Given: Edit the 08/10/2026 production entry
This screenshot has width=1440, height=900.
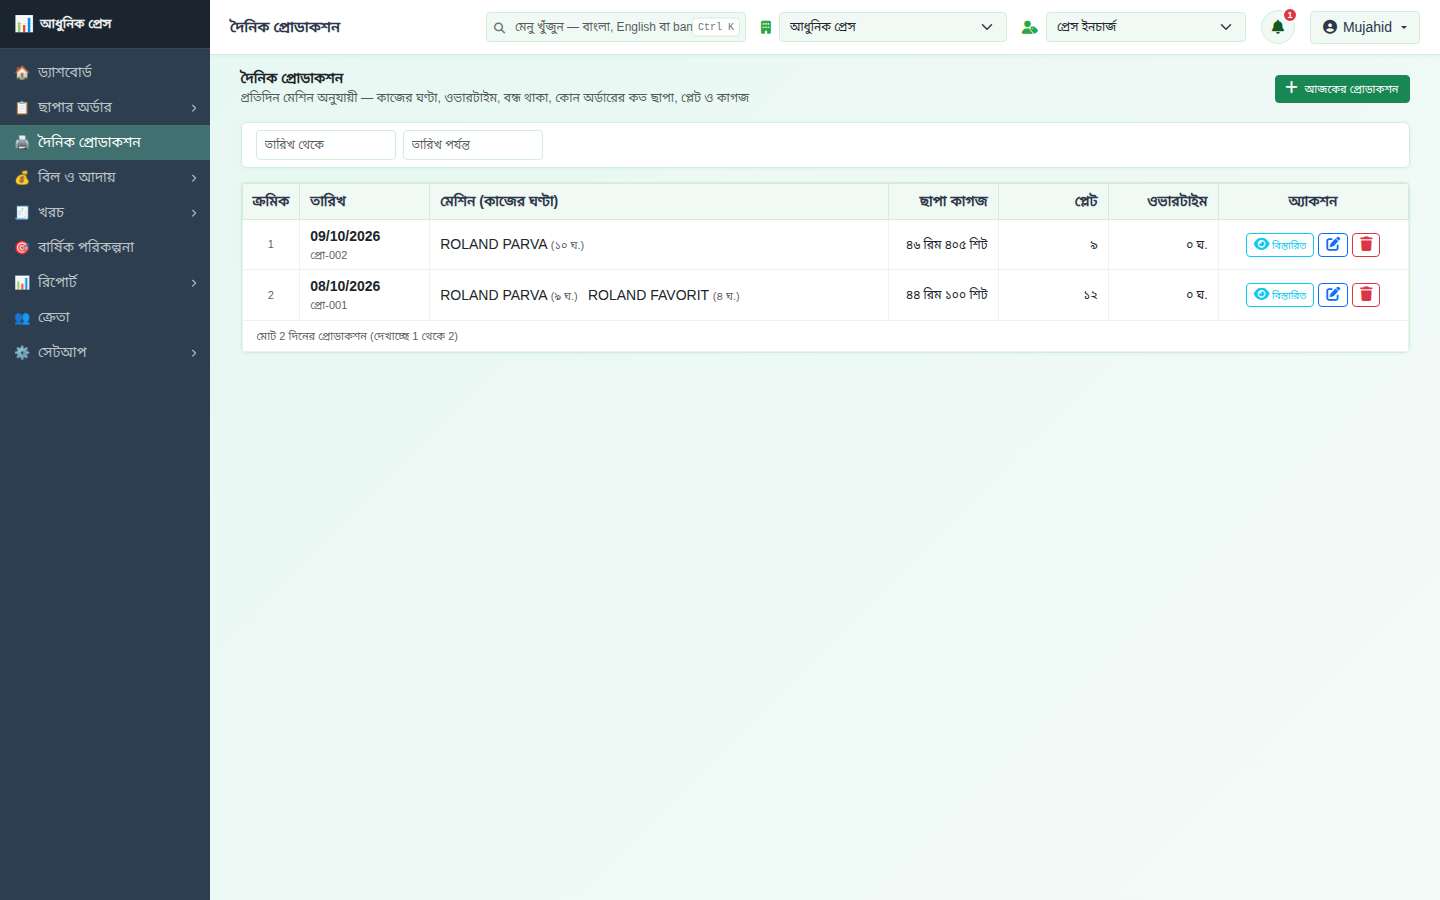Looking at the screenshot, I should click(x=1333, y=295).
